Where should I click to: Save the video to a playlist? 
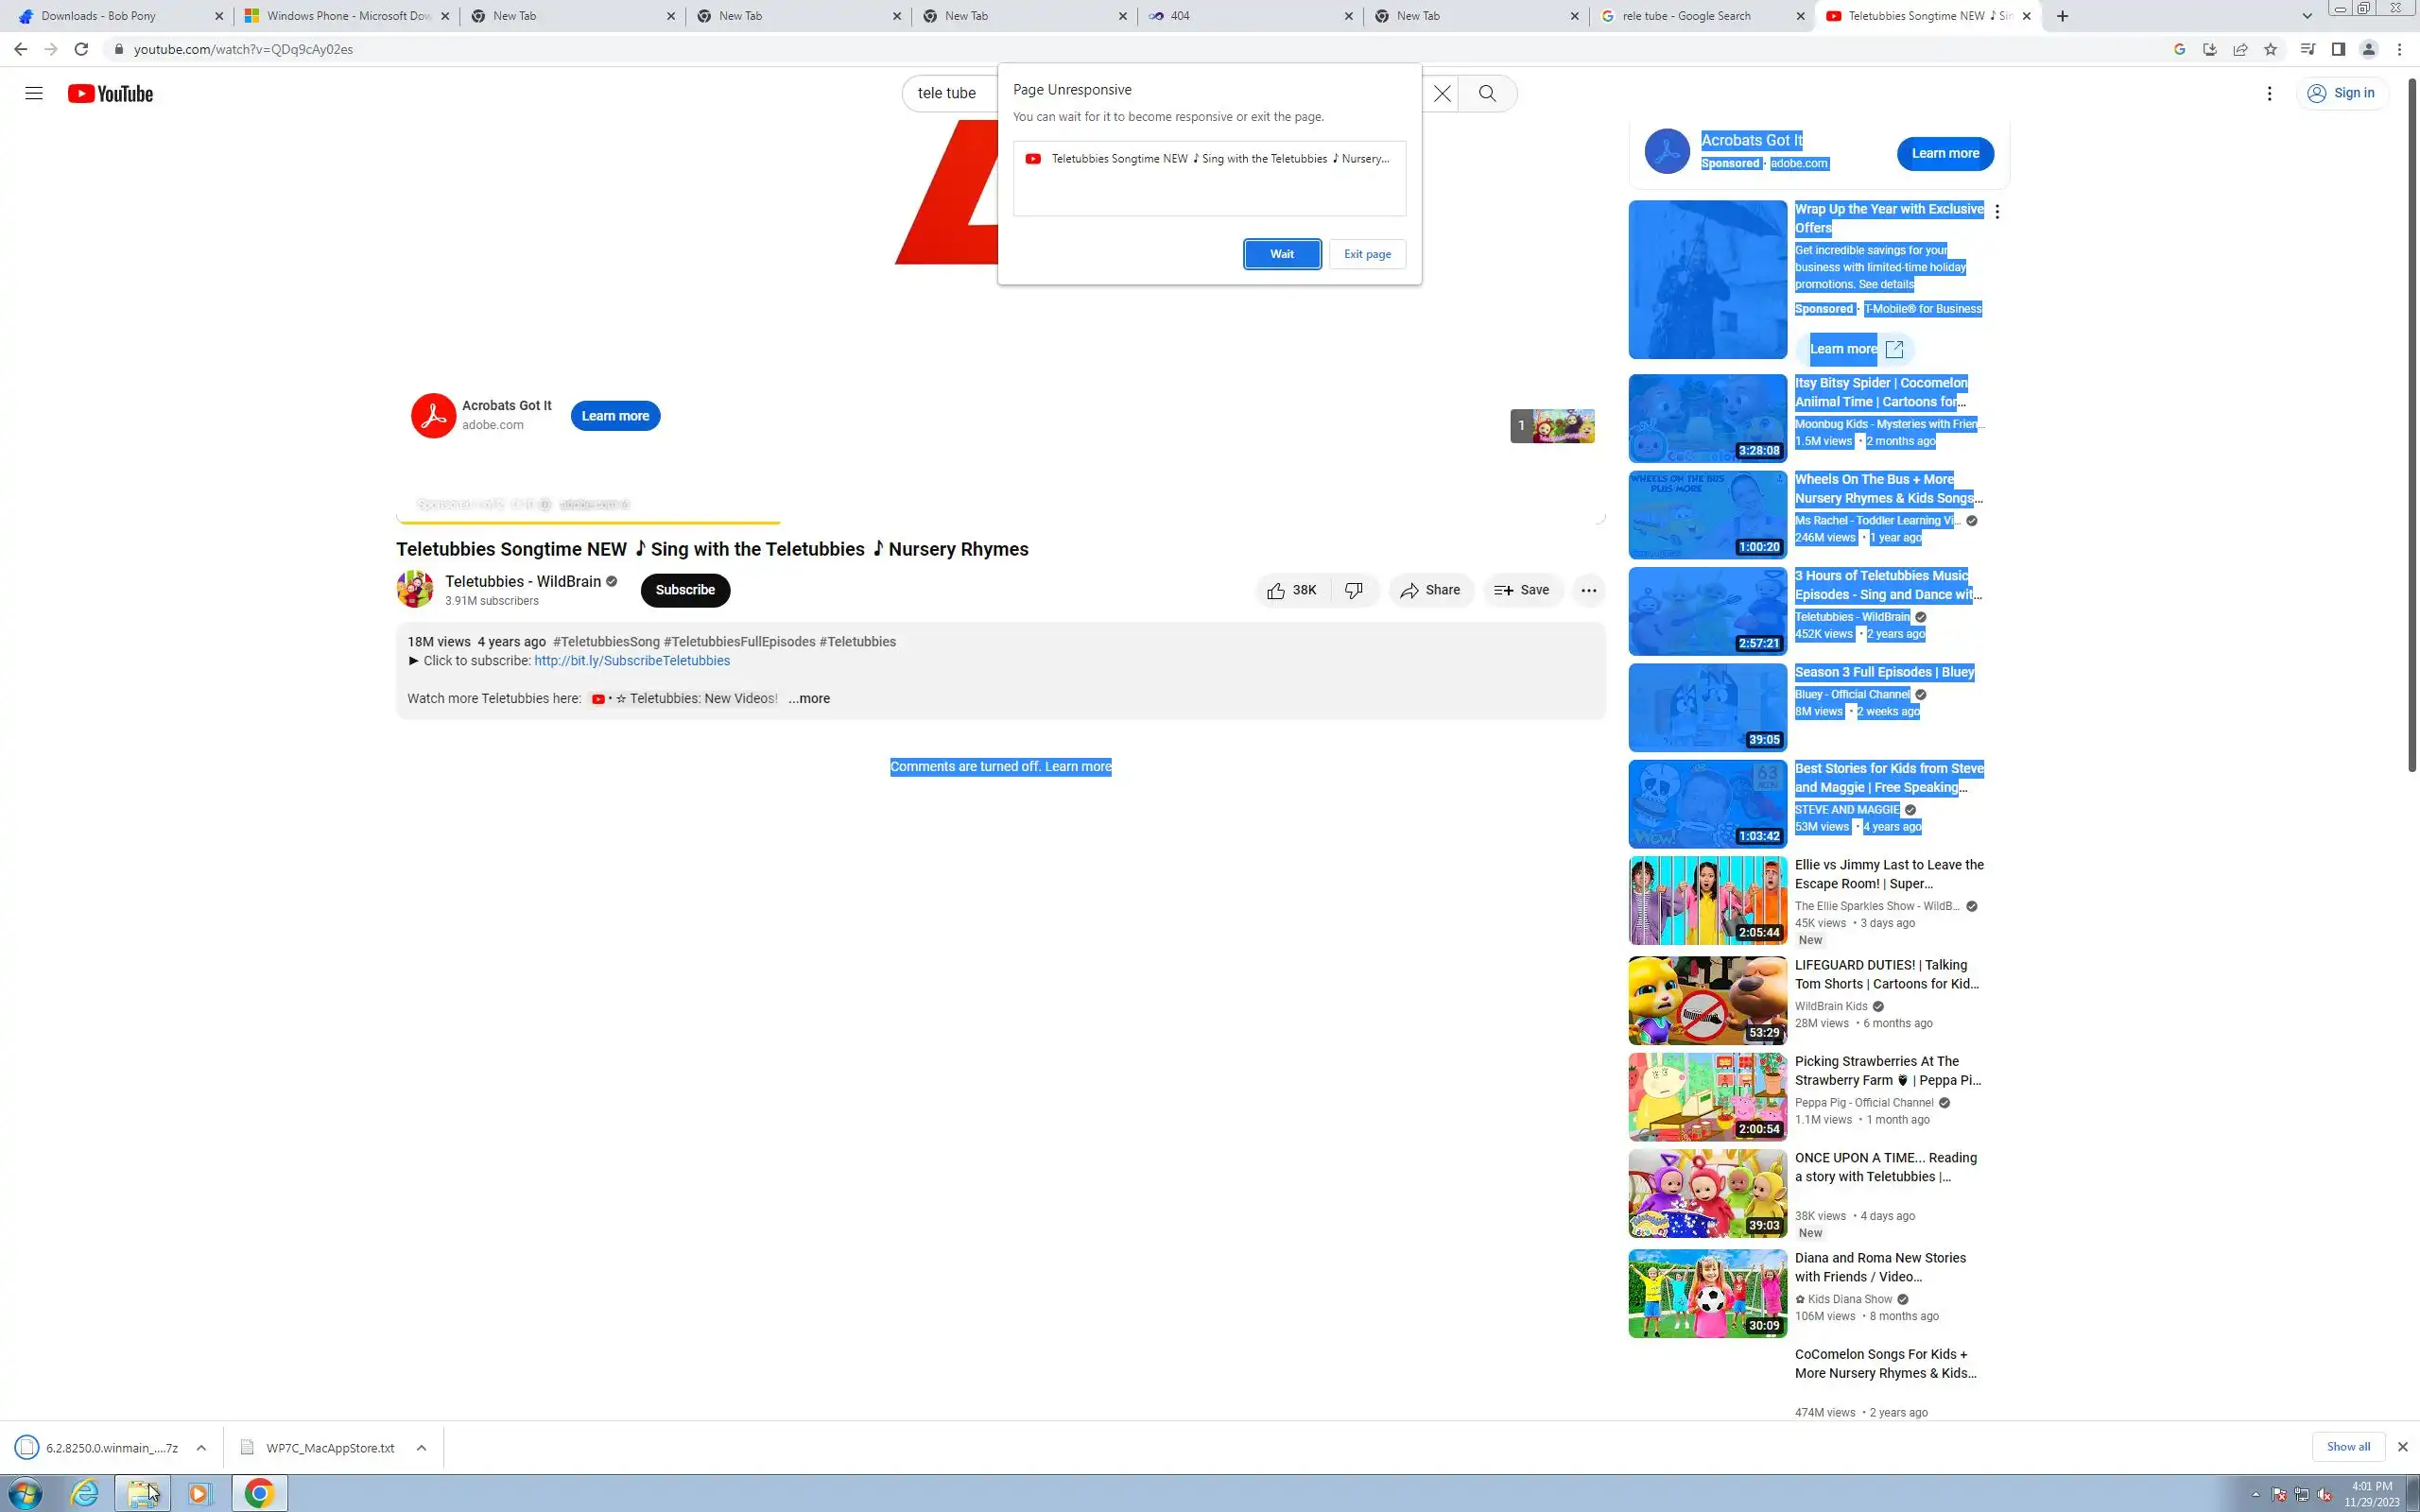click(1521, 590)
